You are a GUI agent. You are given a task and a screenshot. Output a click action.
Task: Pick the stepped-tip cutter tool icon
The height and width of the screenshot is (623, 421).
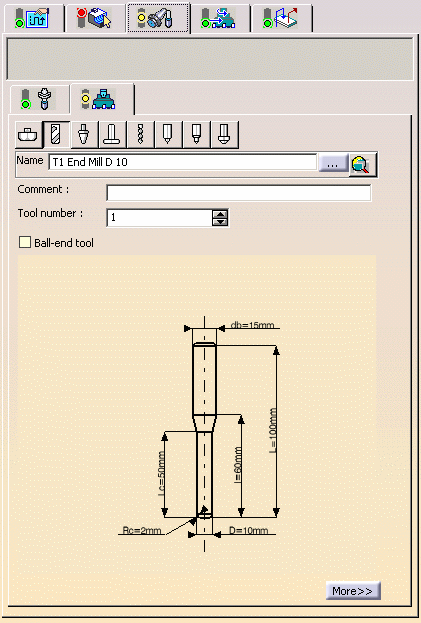point(196,135)
